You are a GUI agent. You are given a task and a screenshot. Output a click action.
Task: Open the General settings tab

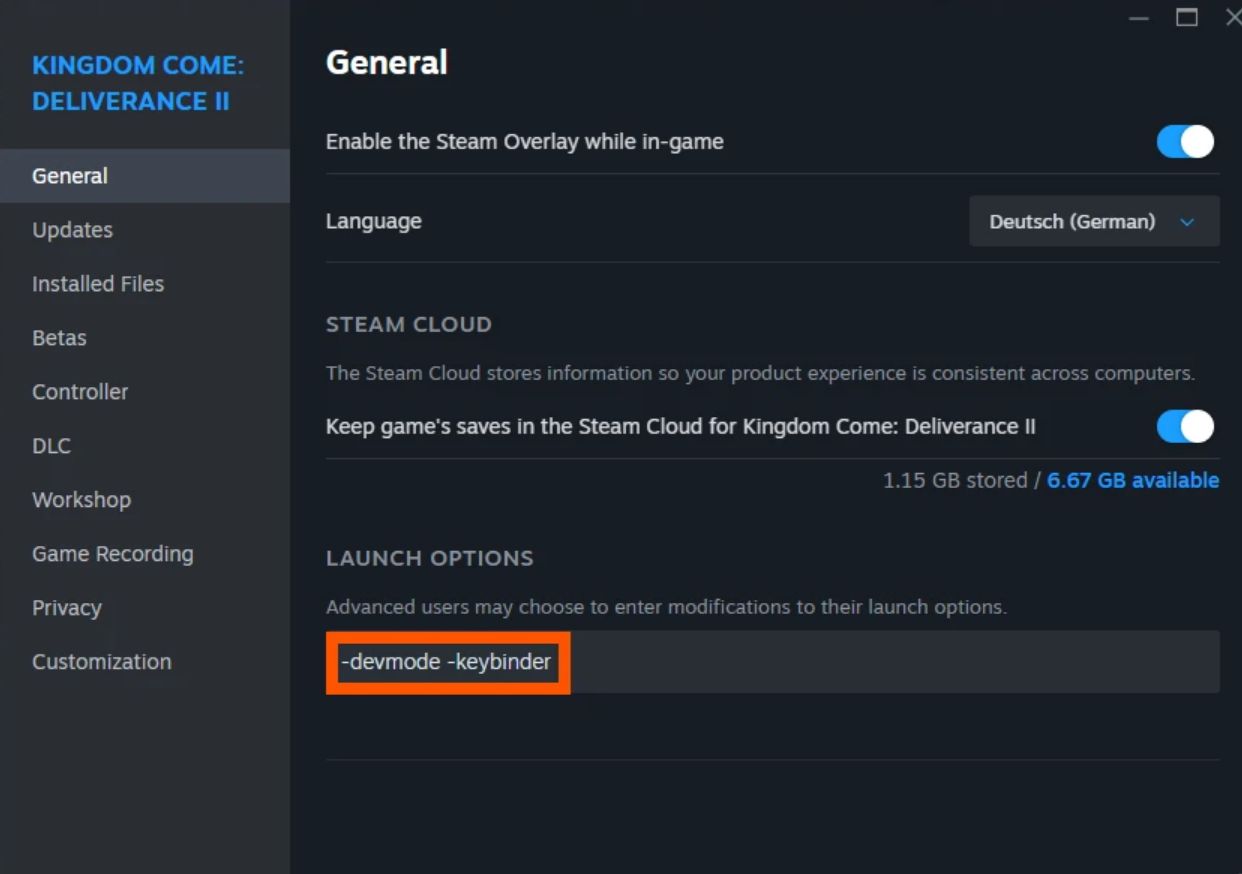click(x=70, y=176)
